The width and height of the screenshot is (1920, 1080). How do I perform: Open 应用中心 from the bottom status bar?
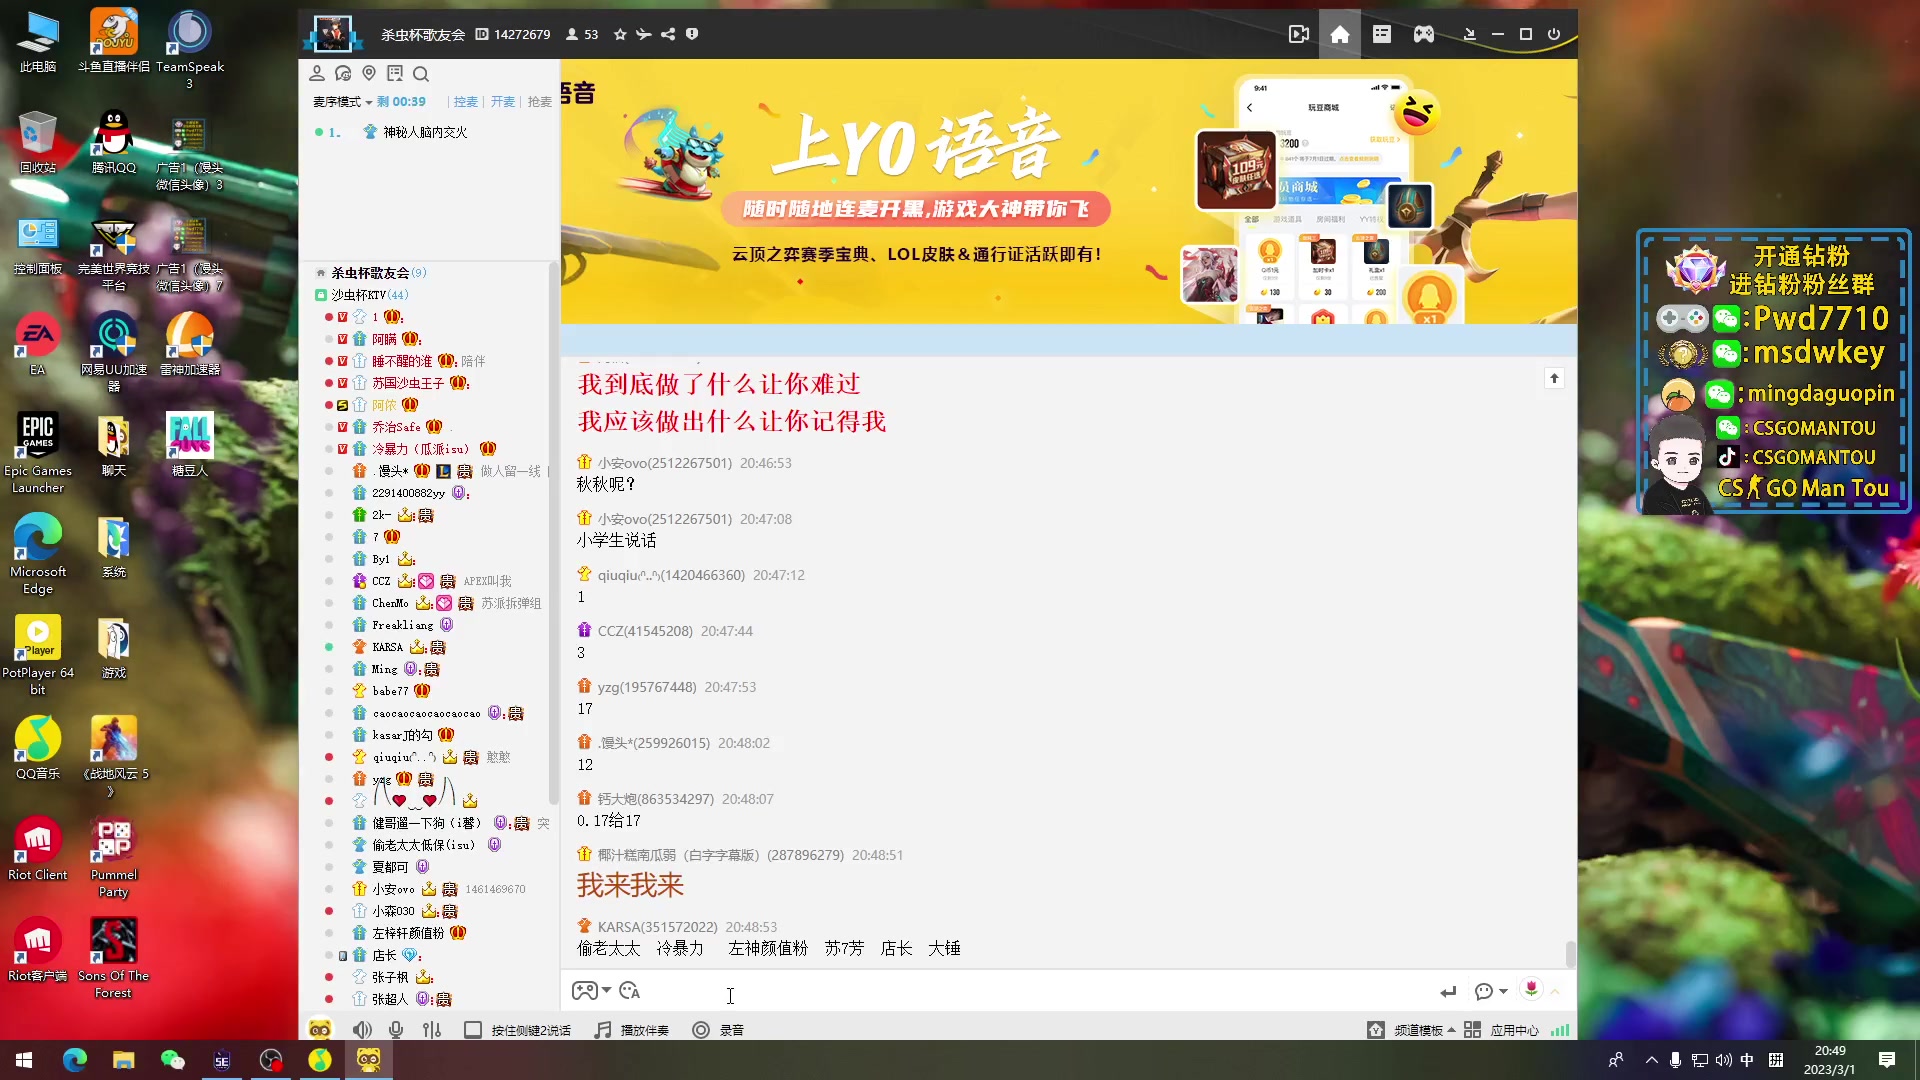click(1517, 1028)
